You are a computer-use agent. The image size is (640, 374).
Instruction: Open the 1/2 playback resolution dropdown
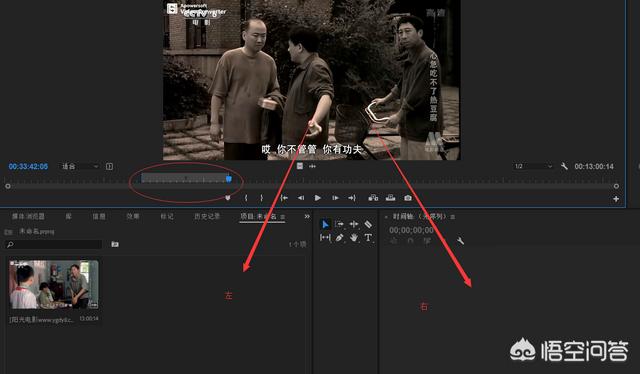(533, 166)
